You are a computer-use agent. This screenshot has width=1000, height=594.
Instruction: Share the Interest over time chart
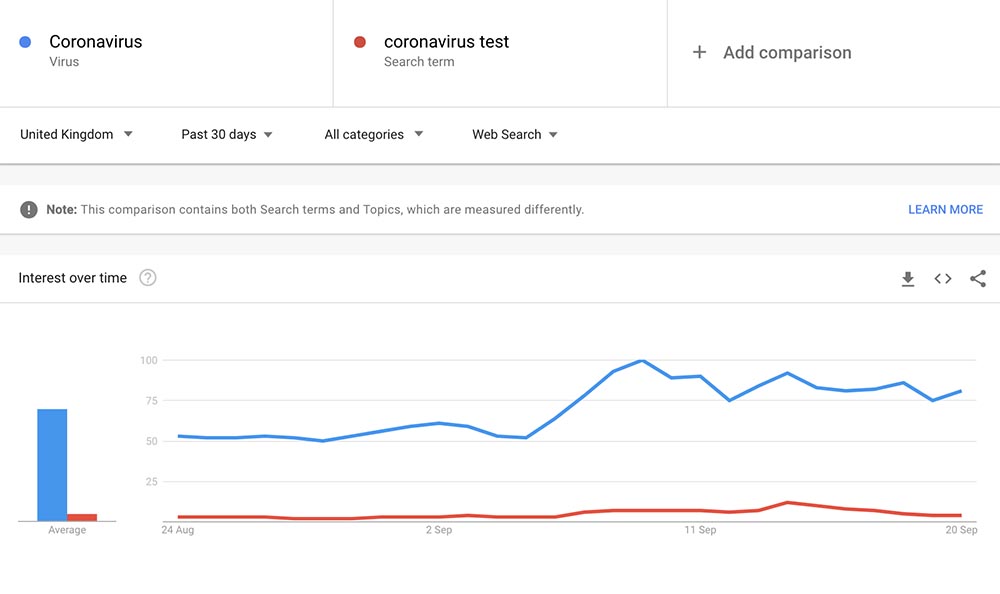click(x=978, y=279)
